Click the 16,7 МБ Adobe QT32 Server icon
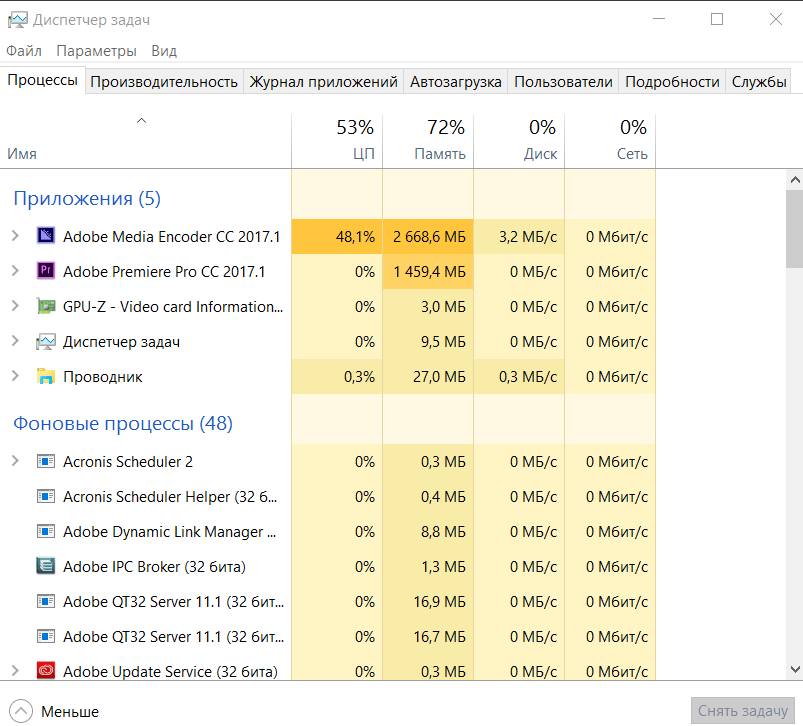803x726 pixels. coord(46,636)
